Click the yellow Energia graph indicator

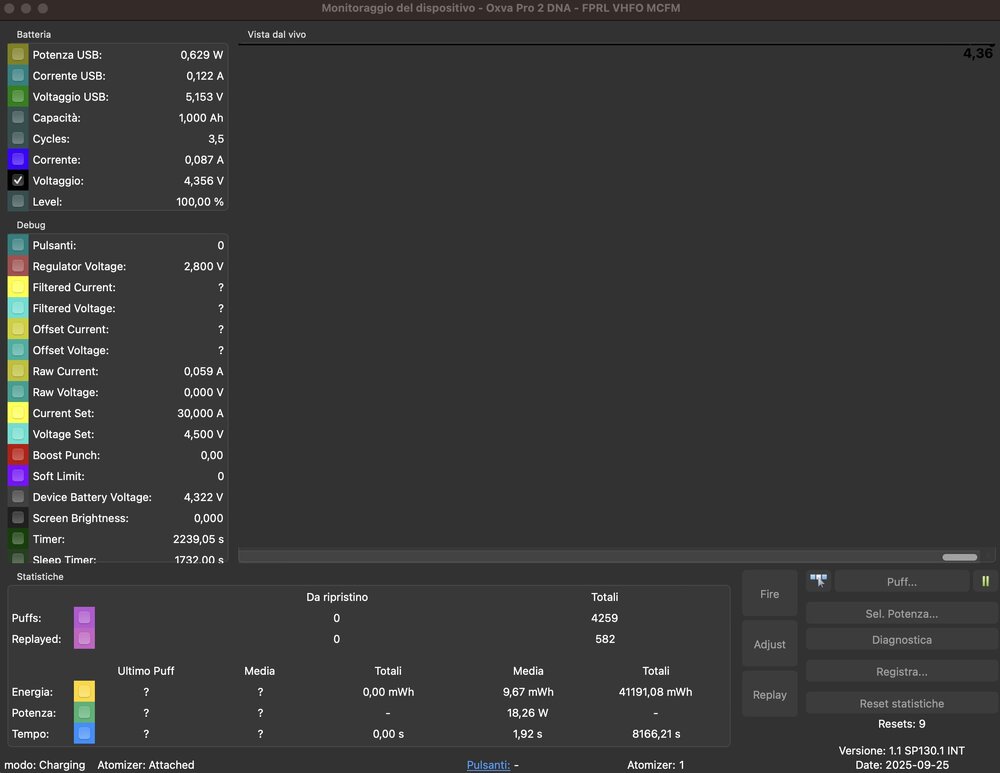[x=85, y=692]
